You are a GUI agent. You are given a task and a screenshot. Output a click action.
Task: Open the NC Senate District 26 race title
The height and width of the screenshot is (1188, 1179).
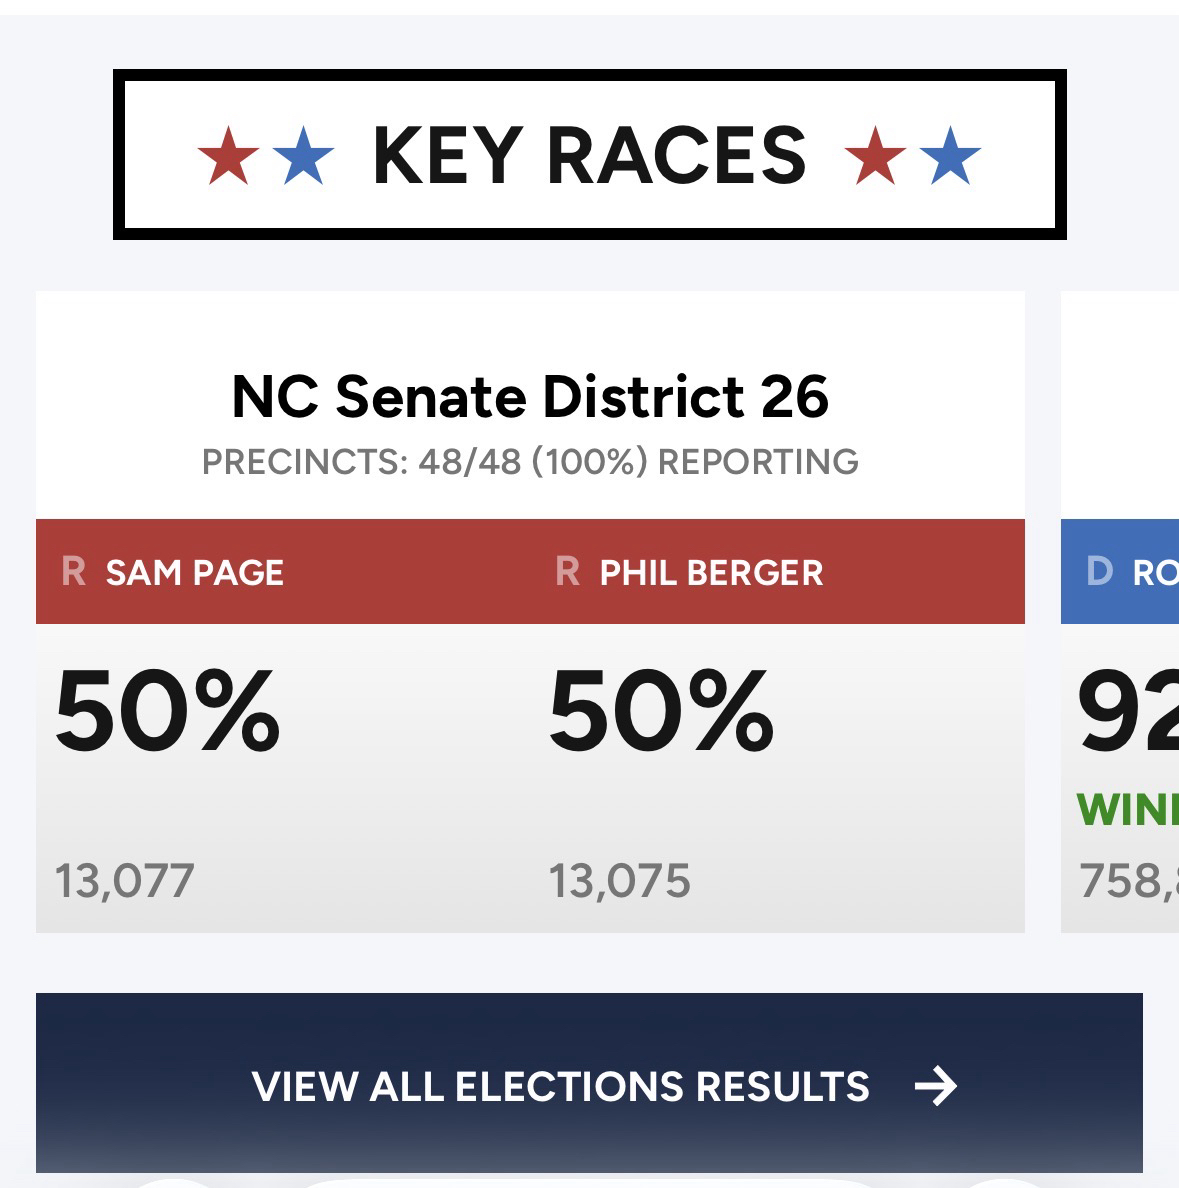[530, 397]
